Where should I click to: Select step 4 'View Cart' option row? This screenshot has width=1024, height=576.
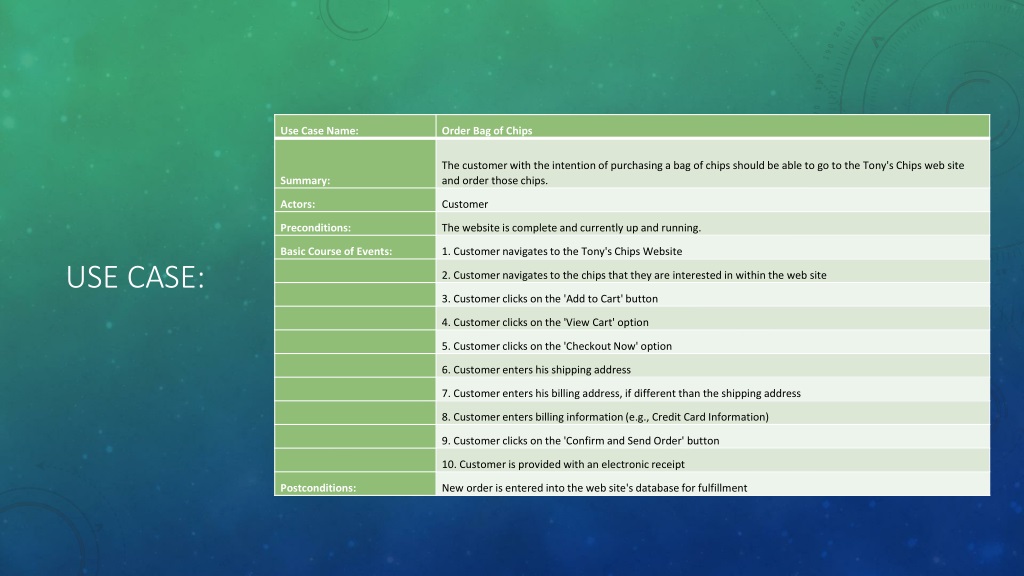pyautogui.click(x=712, y=318)
